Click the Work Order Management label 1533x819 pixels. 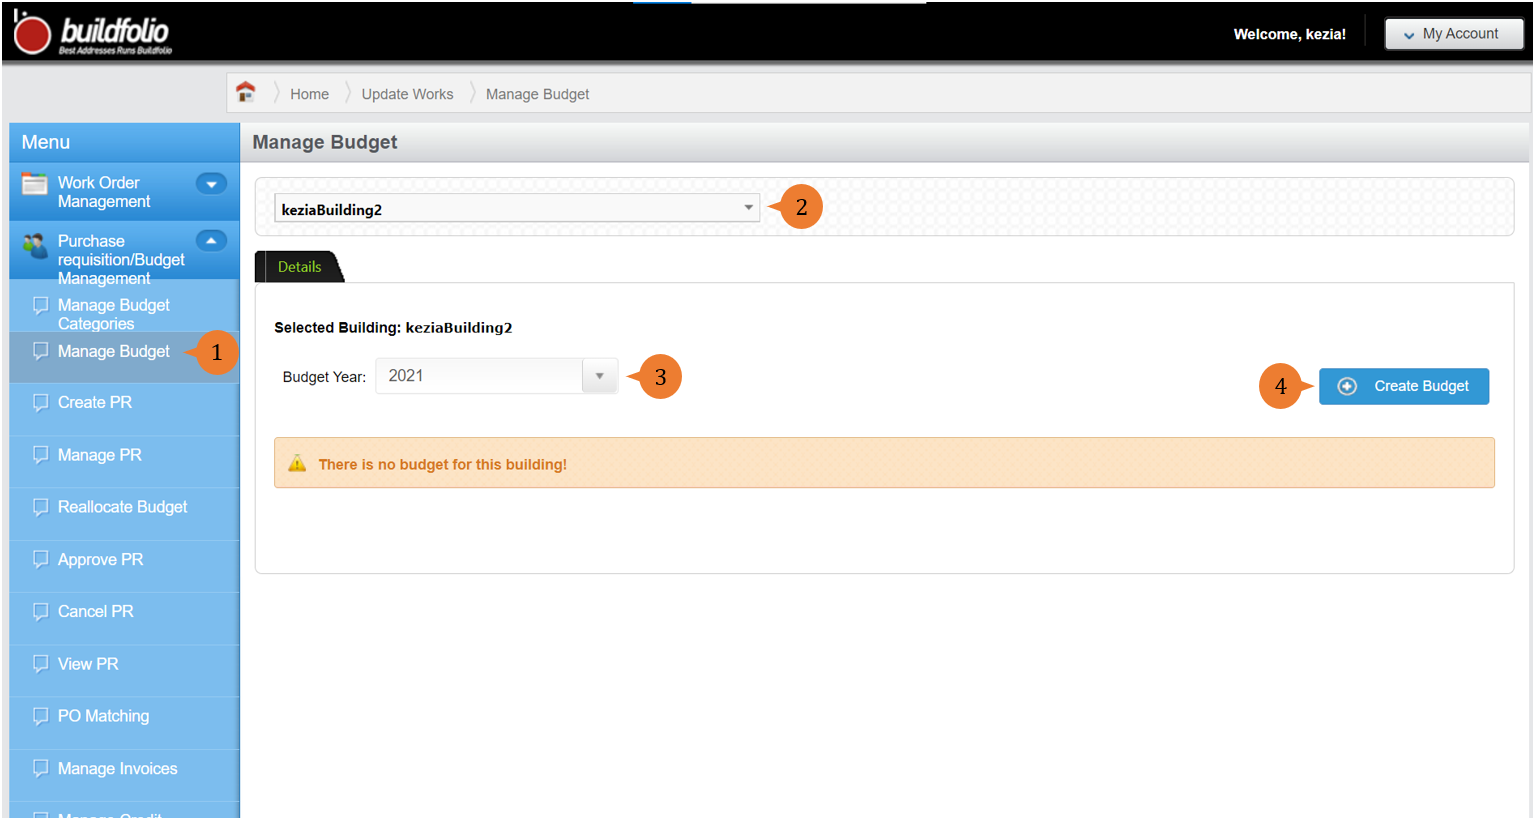[x=104, y=192]
